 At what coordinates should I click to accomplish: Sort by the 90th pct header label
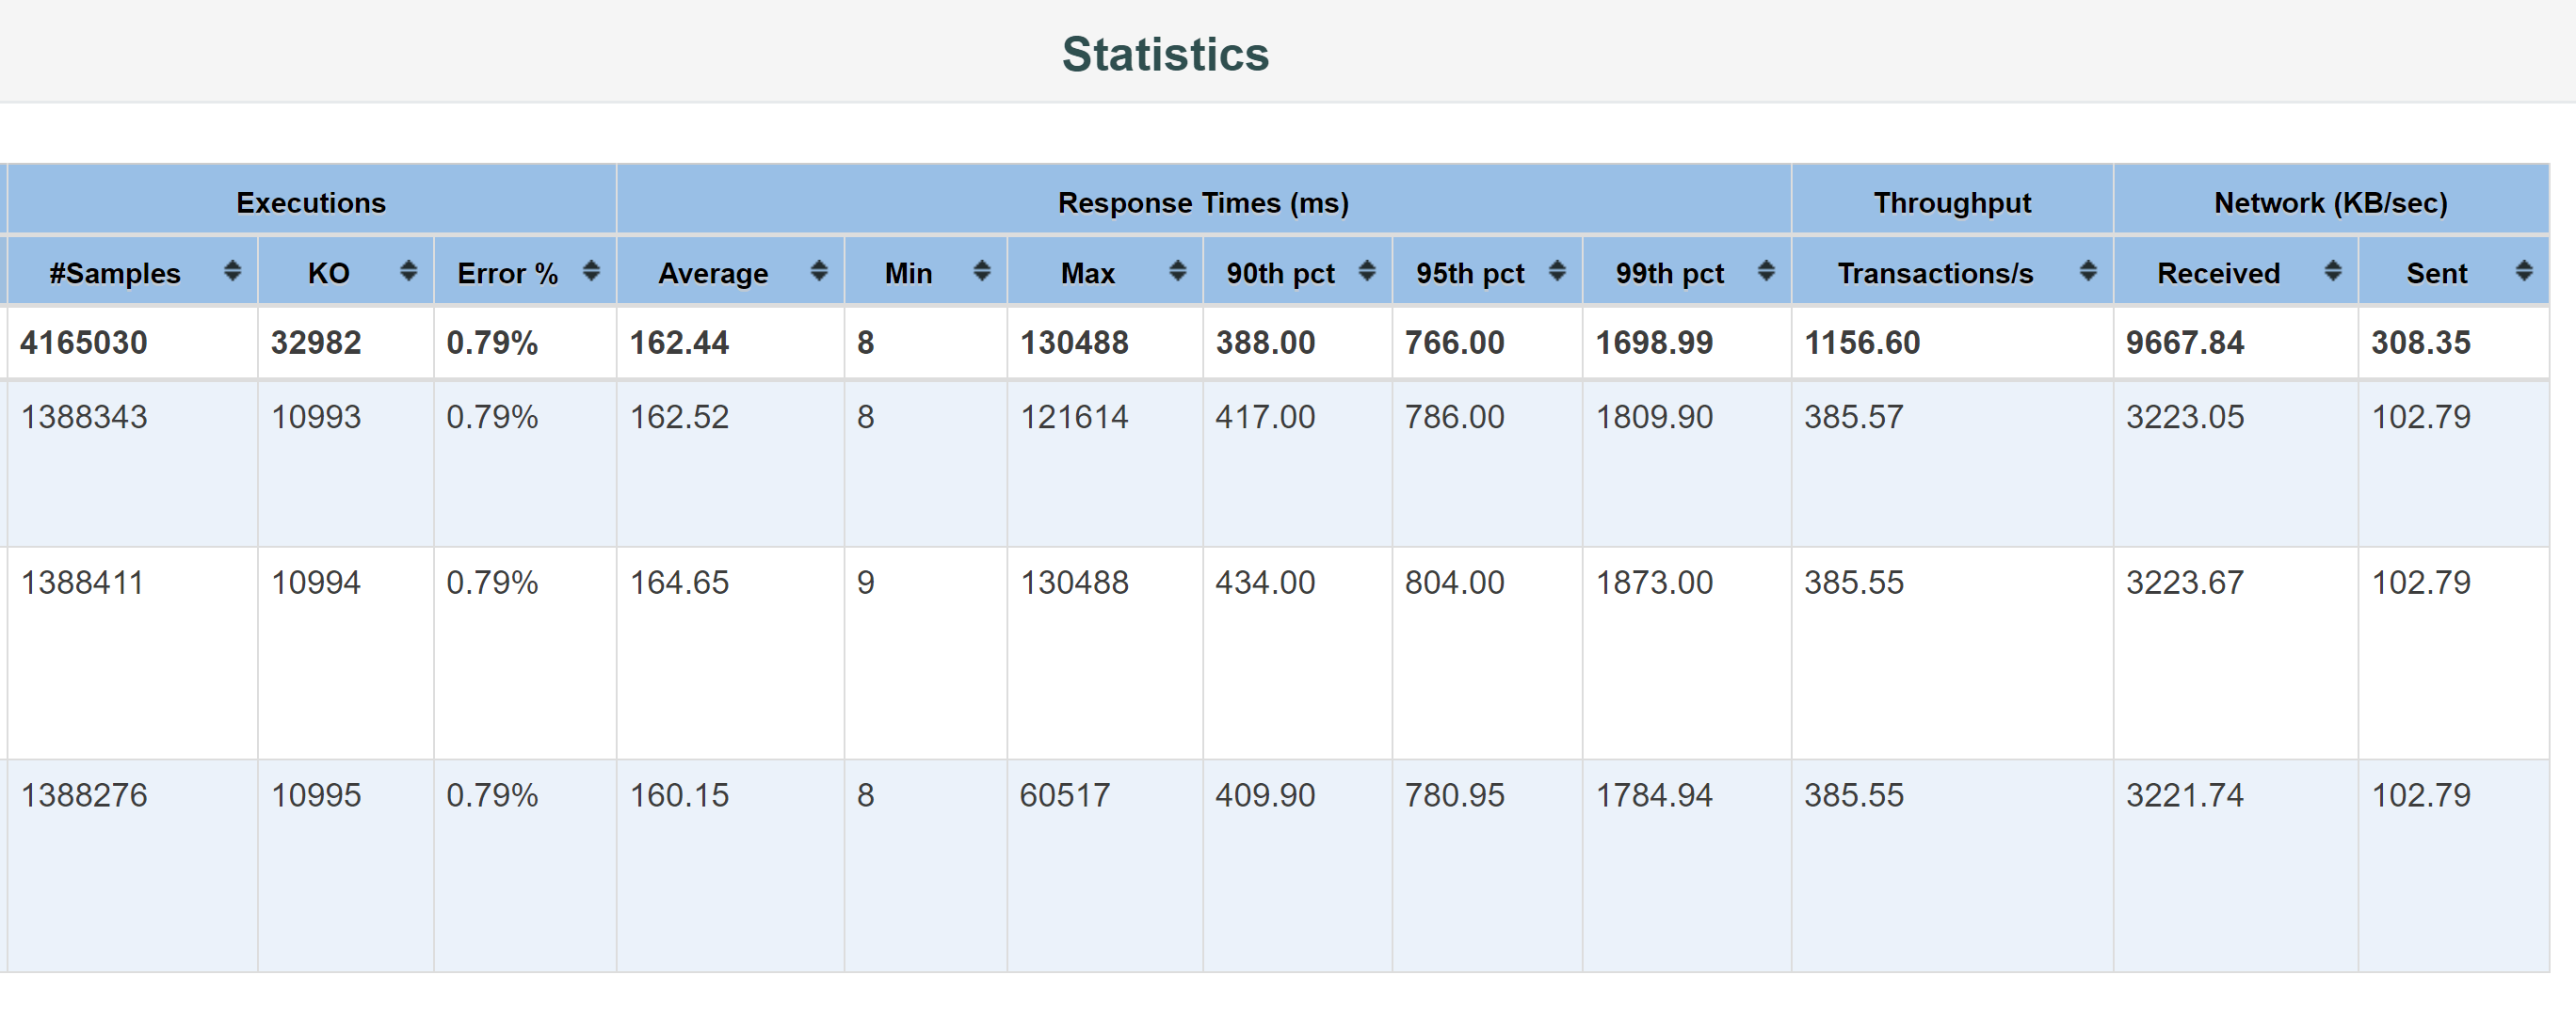click(1280, 273)
